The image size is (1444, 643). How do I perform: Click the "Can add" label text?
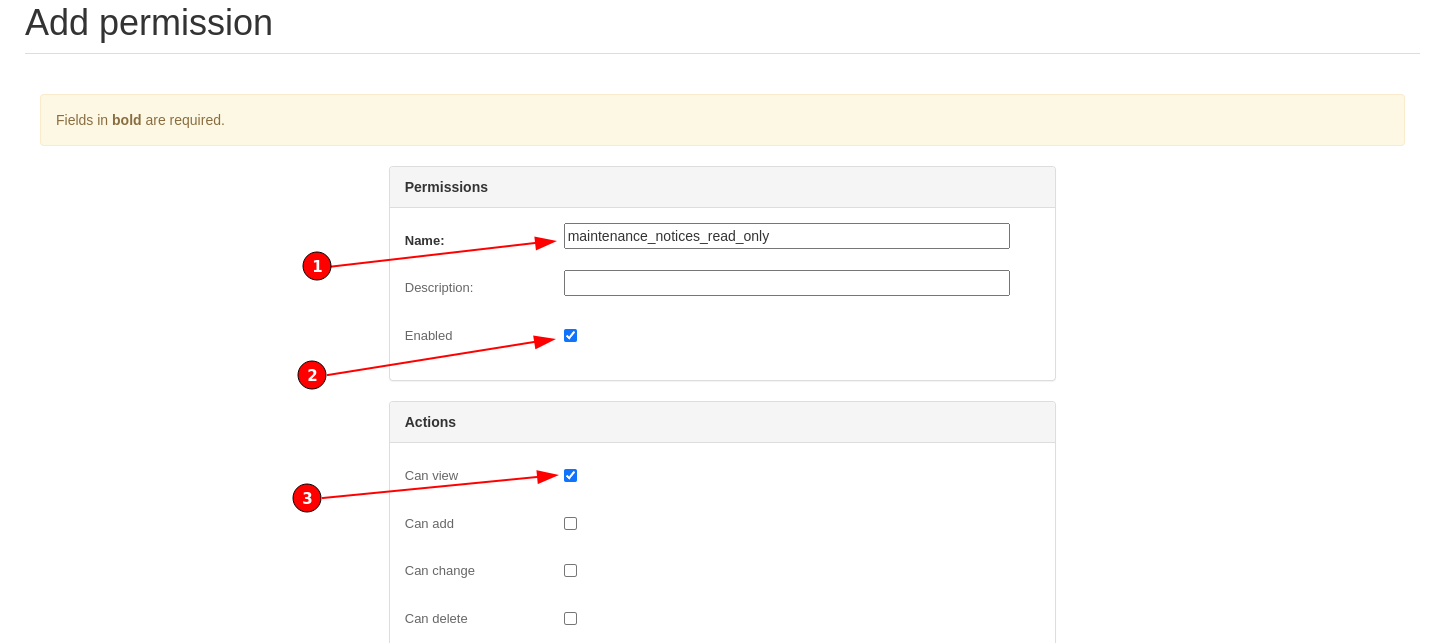coord(429,523)
